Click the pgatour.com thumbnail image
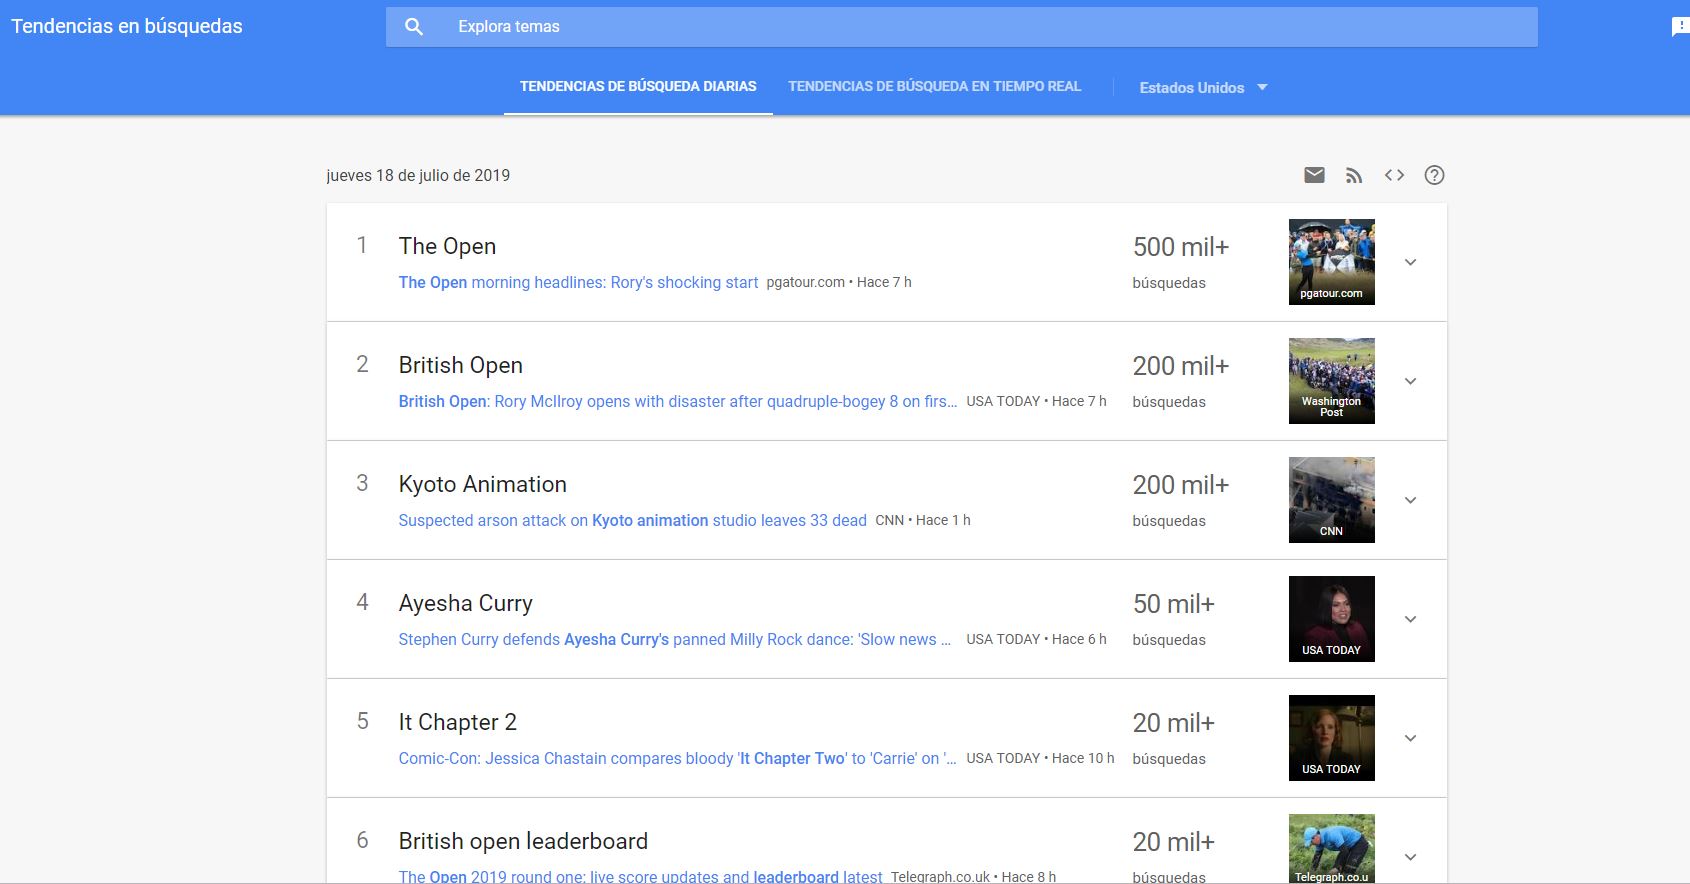The width and height of the screenshot is (1690, 884). coord(1331,261)
